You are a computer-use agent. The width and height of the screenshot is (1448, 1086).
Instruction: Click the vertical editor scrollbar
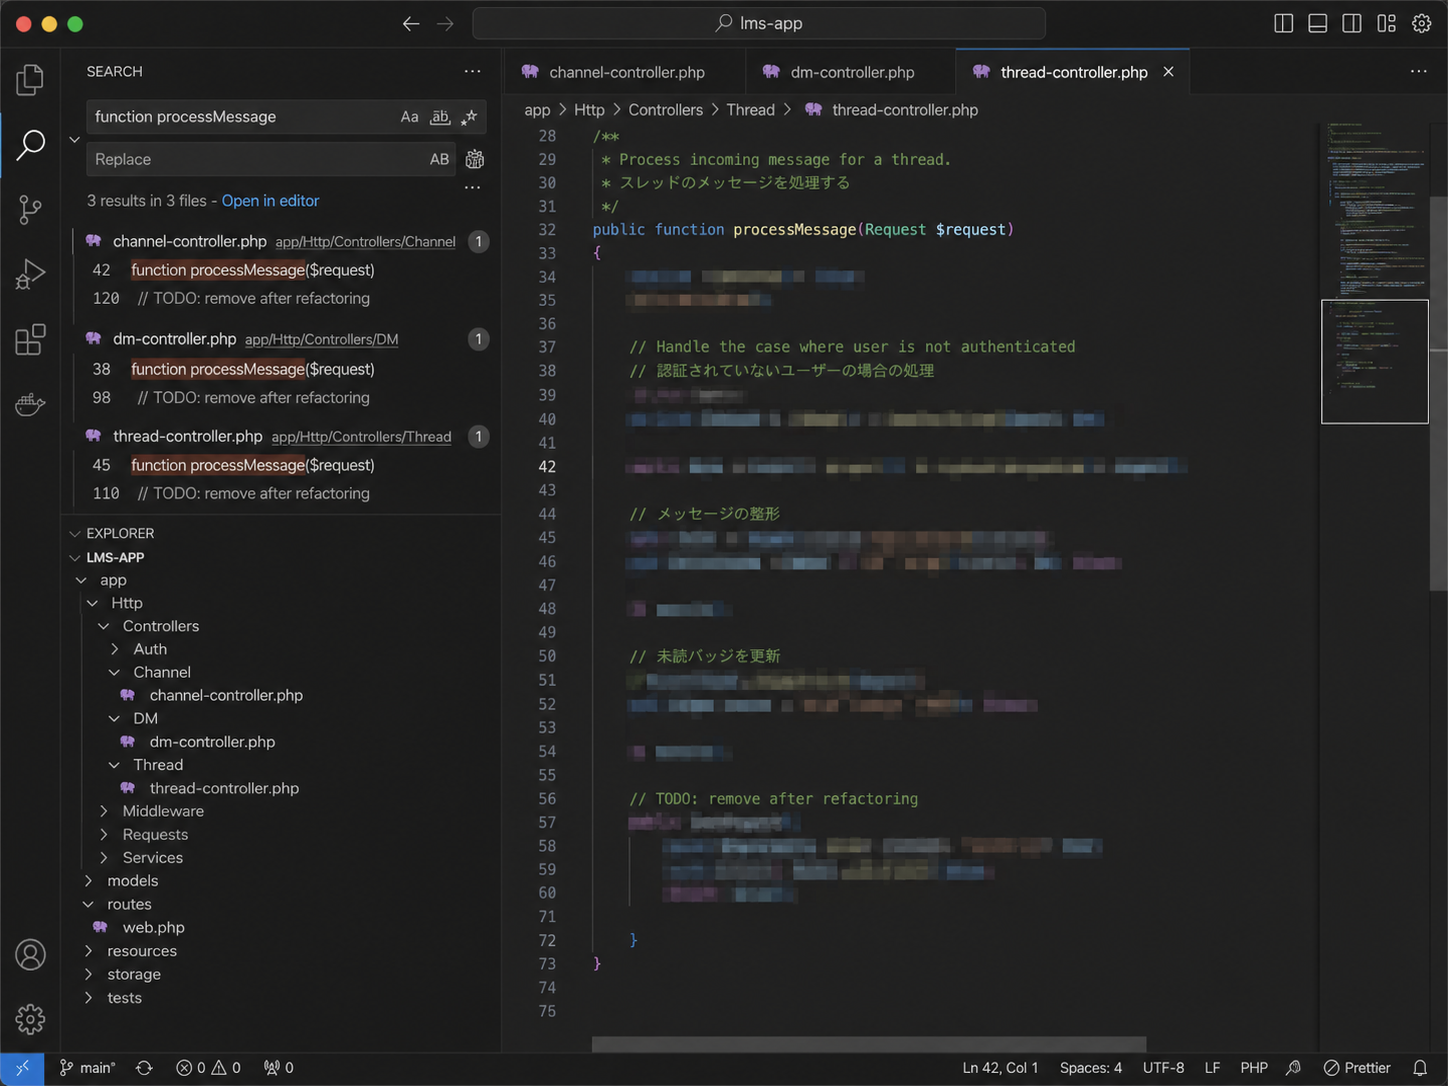pos(1439,393)
